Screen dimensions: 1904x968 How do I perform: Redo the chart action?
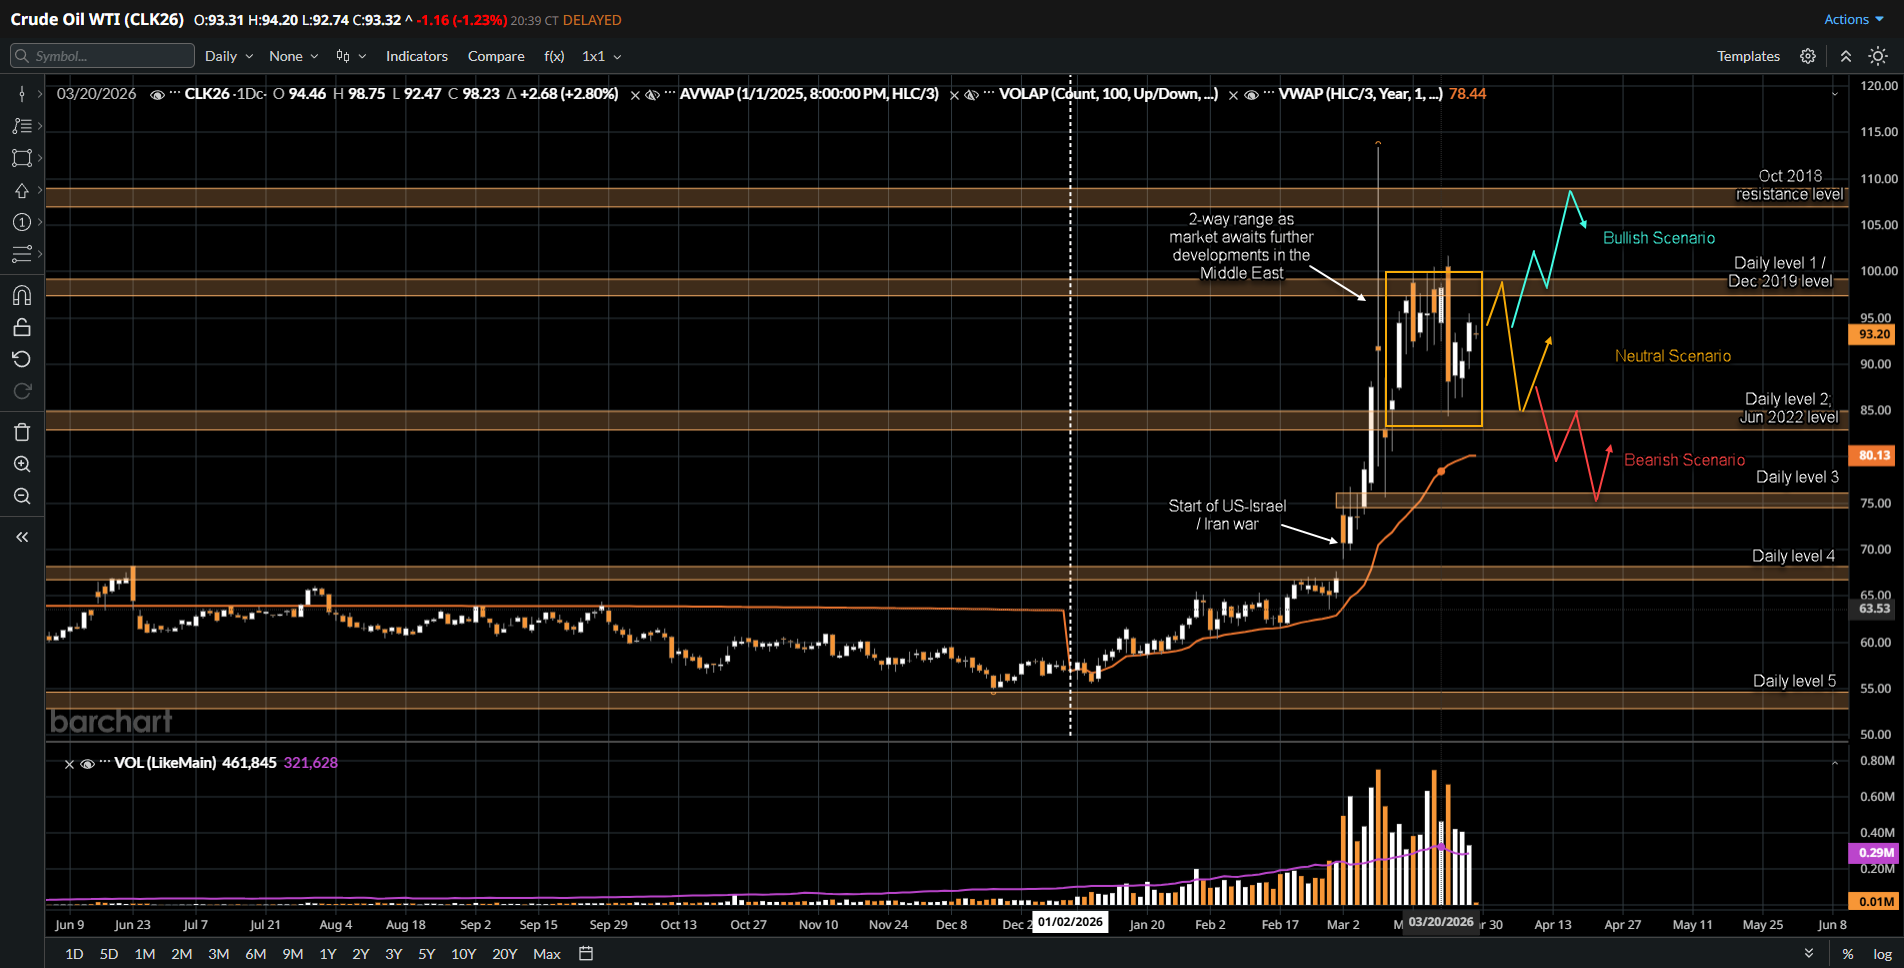(x=21, y=391)
